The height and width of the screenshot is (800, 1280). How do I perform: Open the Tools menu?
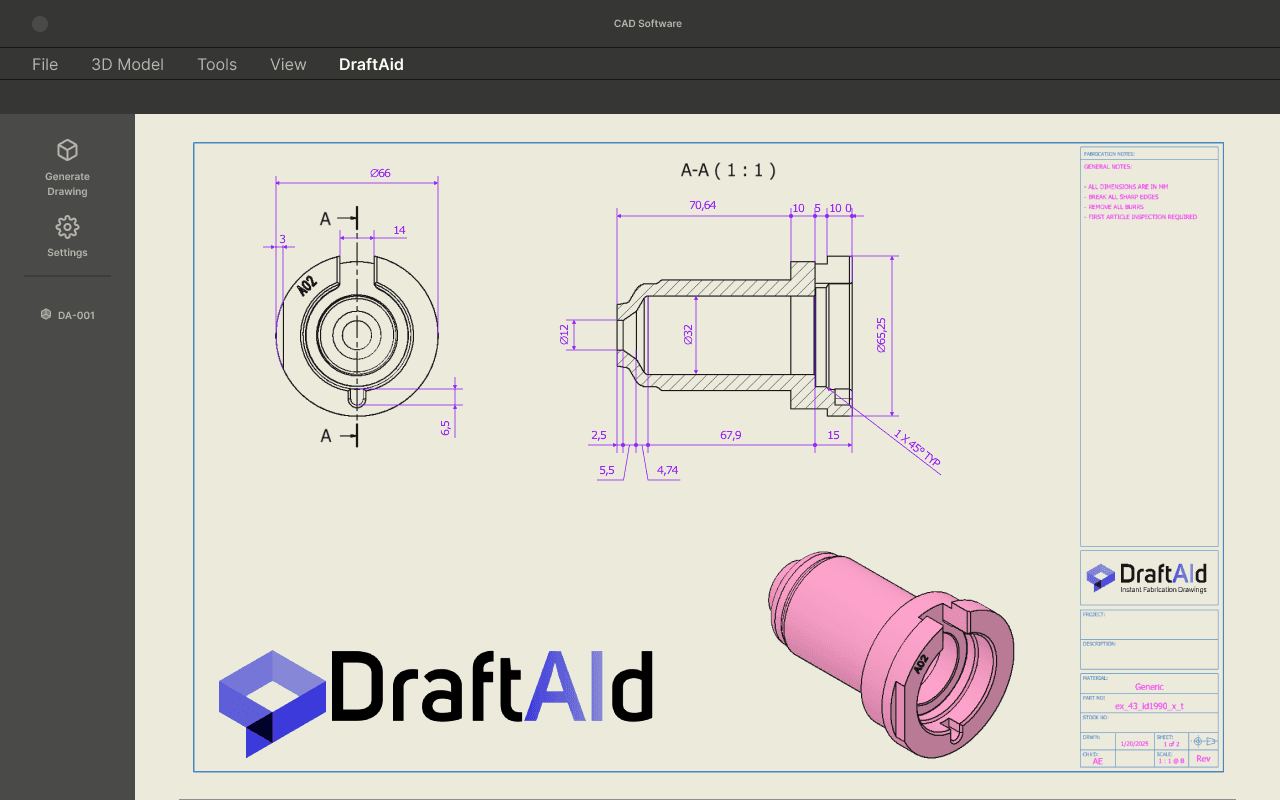pos(217,64)
